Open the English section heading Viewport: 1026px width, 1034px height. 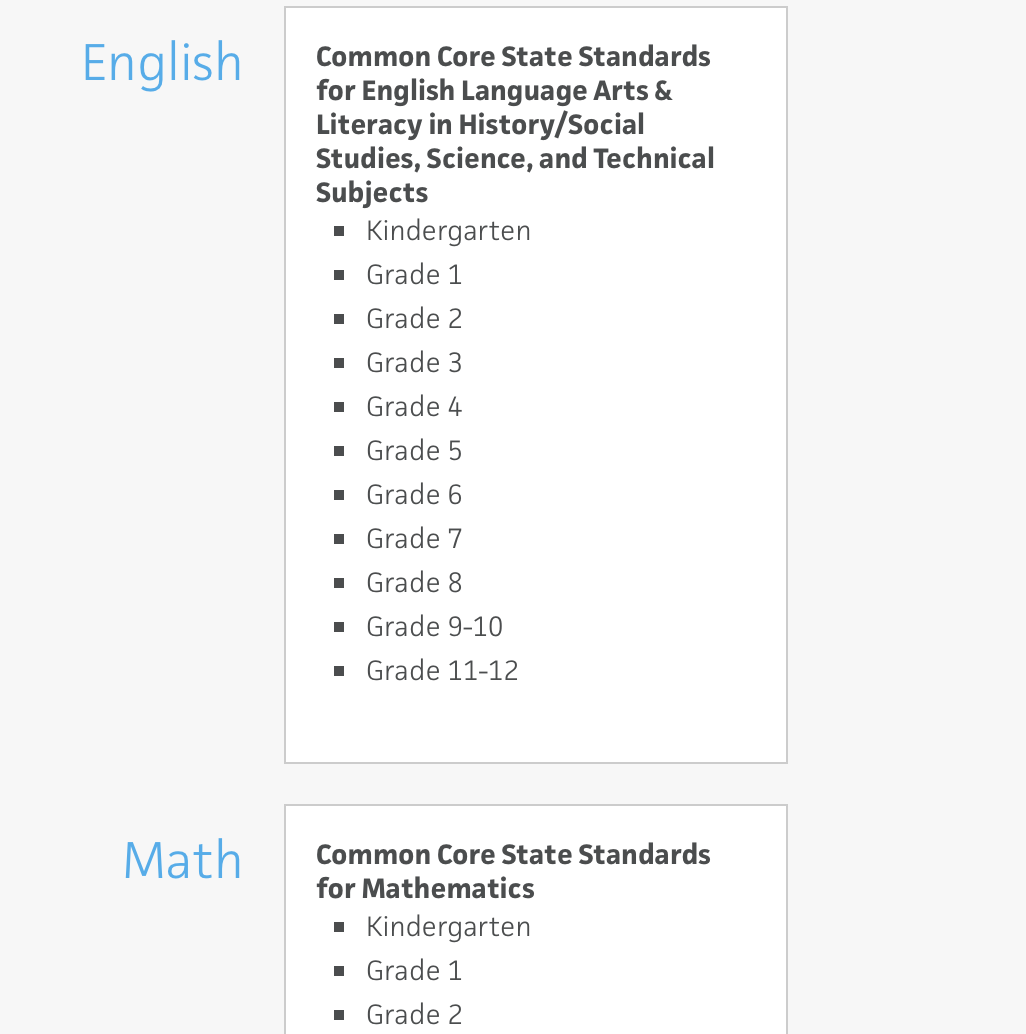(162, 64)
